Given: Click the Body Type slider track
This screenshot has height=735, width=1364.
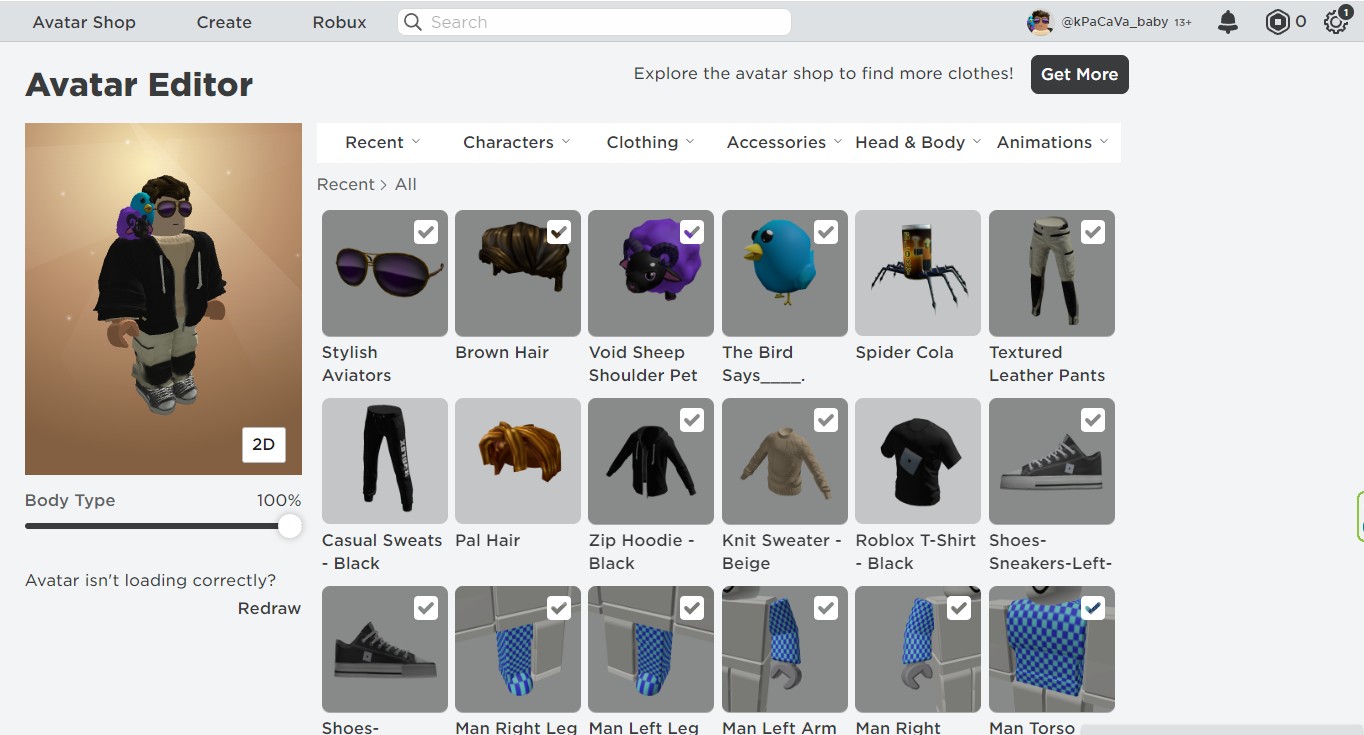Looking at the screenshot, I should (x=163, y=526).
